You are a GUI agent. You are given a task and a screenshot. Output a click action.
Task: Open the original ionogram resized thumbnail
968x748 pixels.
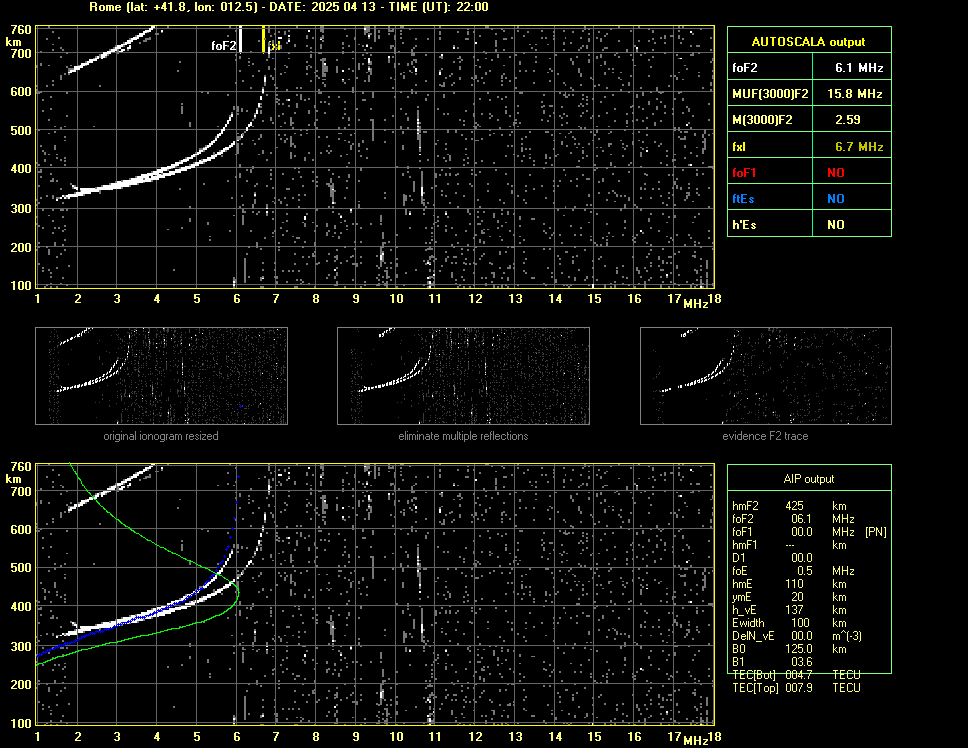[x=161, y=376]
